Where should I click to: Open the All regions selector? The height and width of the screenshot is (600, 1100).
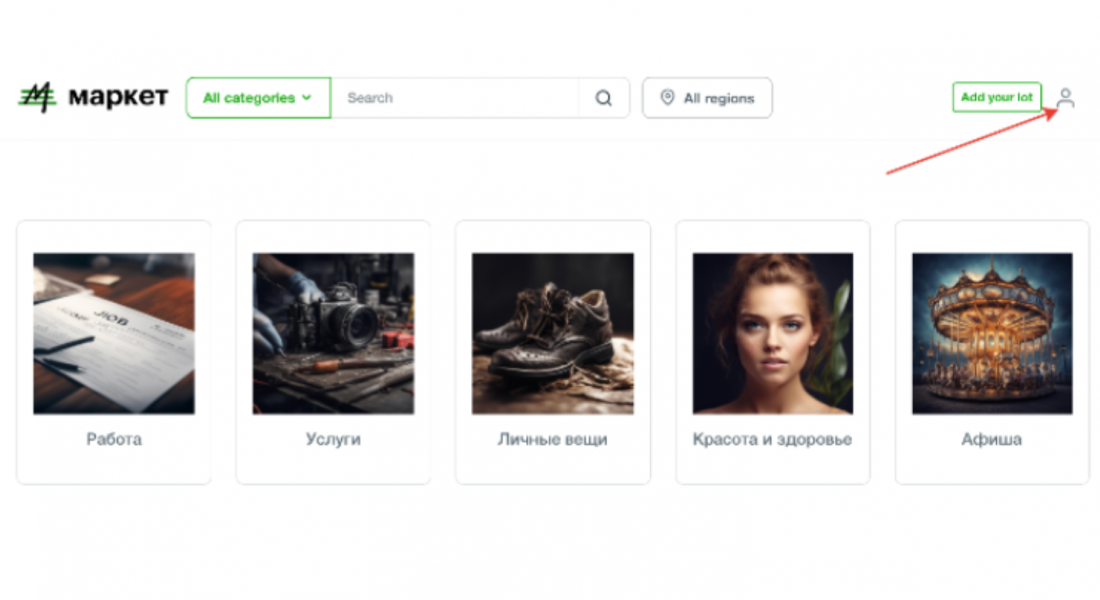[707, 98]
